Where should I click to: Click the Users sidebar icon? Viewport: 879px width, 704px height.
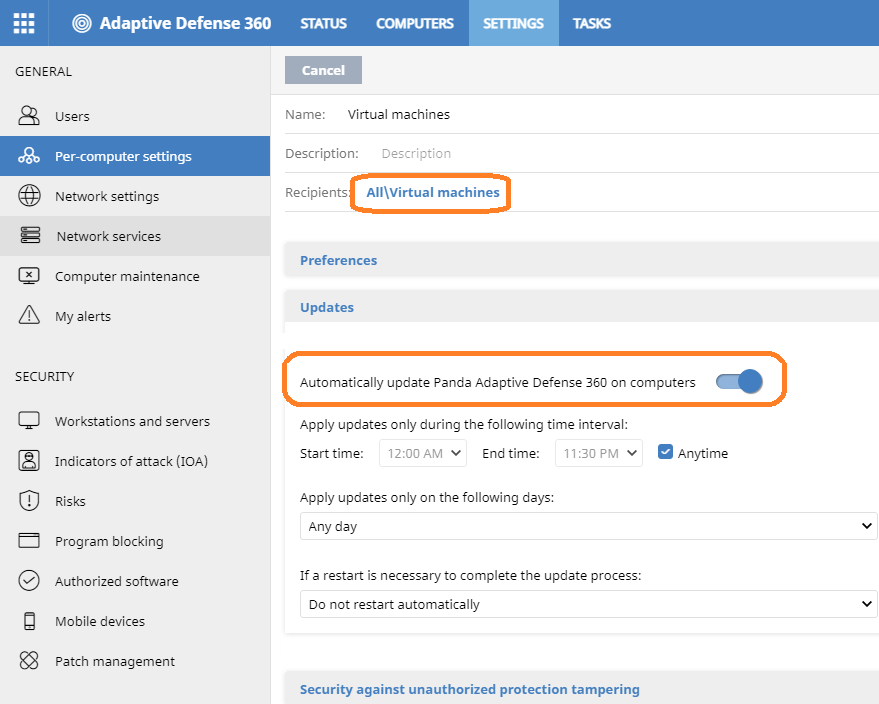pyautogui.click(x=29, y=115)
